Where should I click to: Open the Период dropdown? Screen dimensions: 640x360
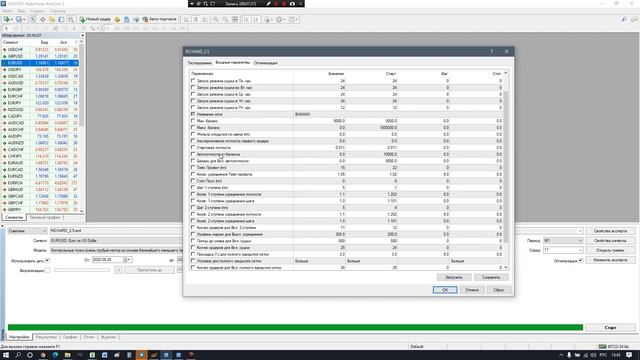[563, 241]
